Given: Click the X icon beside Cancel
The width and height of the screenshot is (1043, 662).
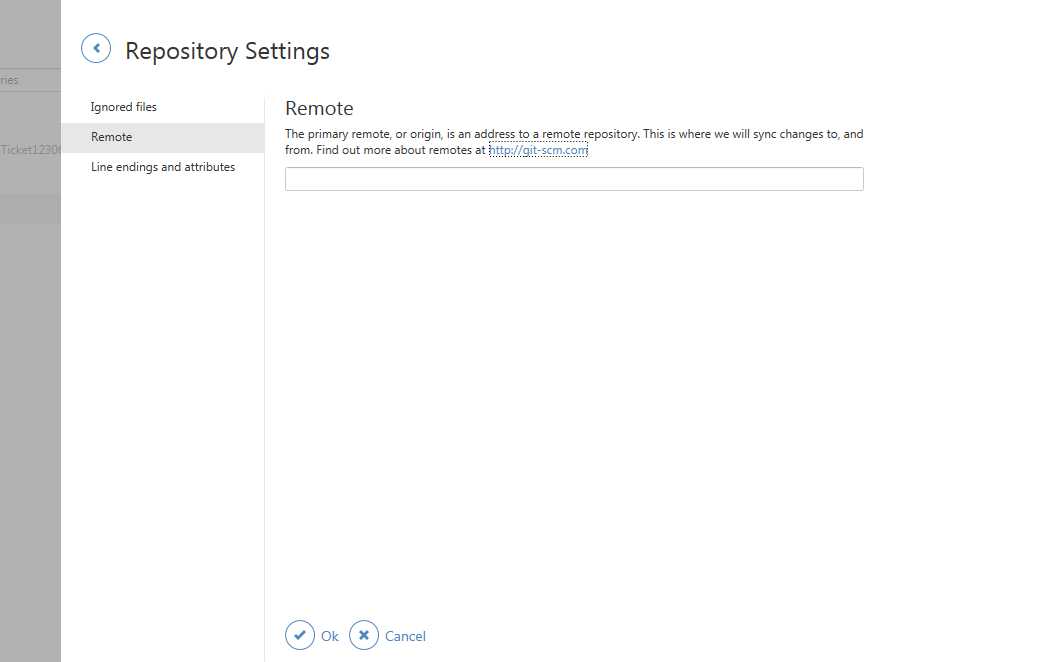Looking at the screenshot, I should point(364,635).
